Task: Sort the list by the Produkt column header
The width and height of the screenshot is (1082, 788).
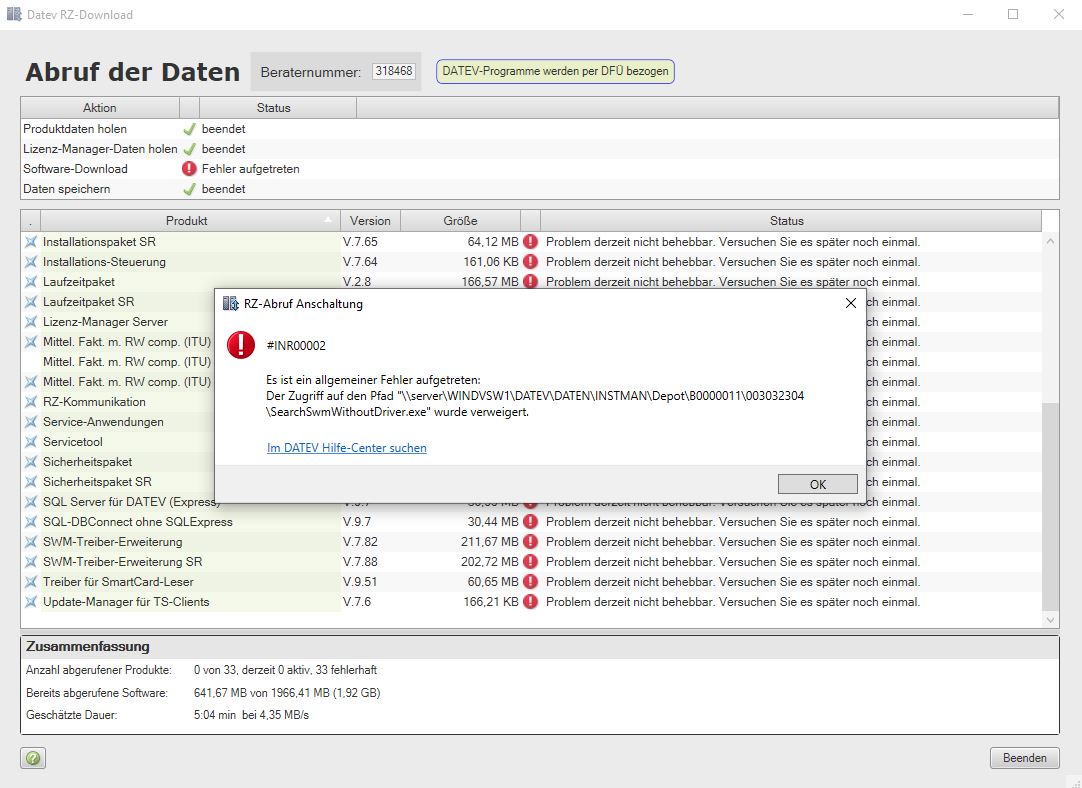Action: (187, 221)
